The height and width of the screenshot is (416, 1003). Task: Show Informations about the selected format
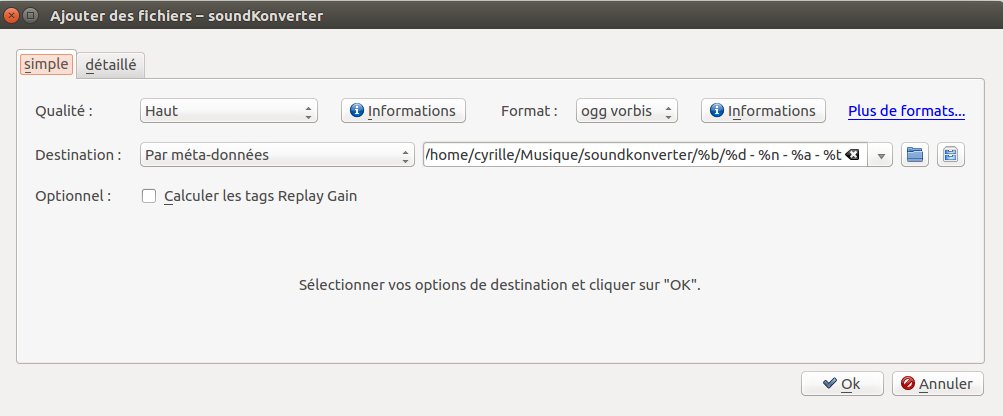tap(763, 111)
